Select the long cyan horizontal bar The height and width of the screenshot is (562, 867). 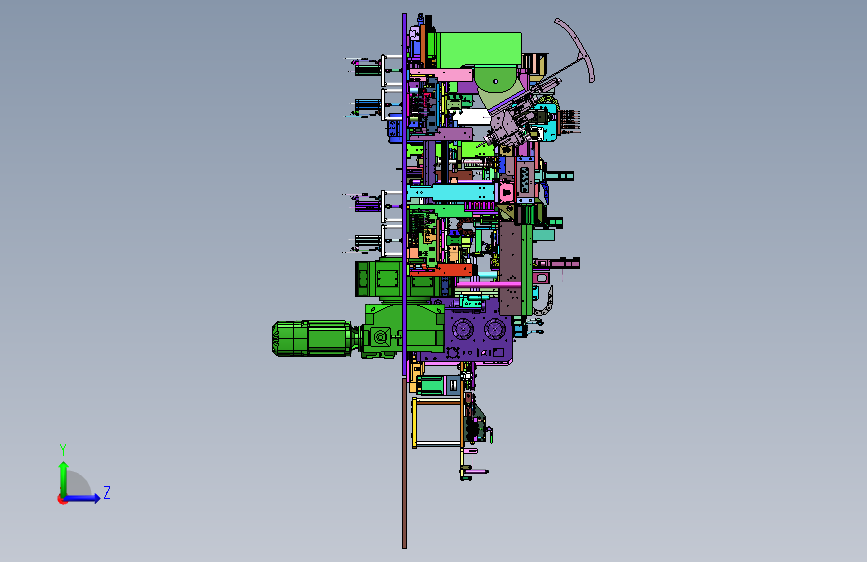pyautogui.click(x=451, y=192)
